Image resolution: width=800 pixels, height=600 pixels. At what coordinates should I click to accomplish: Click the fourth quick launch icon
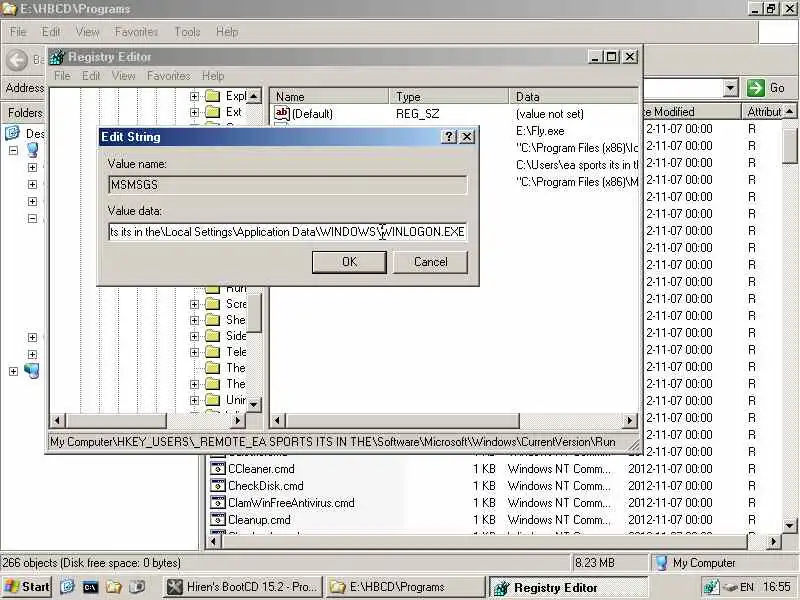tap(136, 587)
